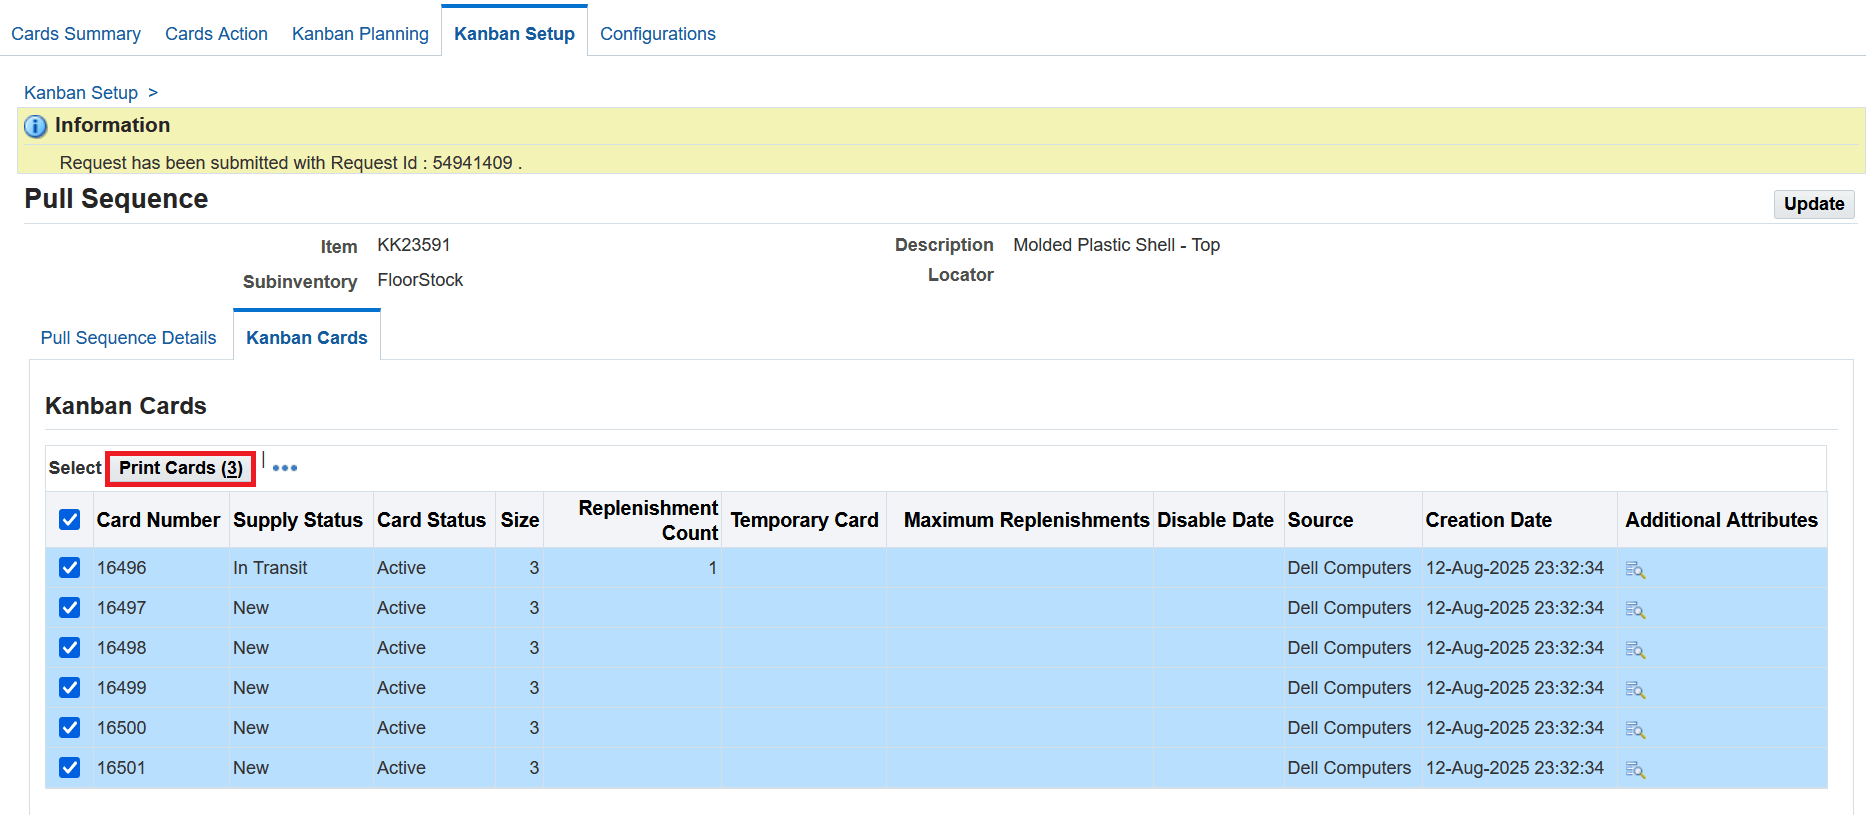
Task: Expand the more actions ellipsis menu
Action: click(285, 468)
